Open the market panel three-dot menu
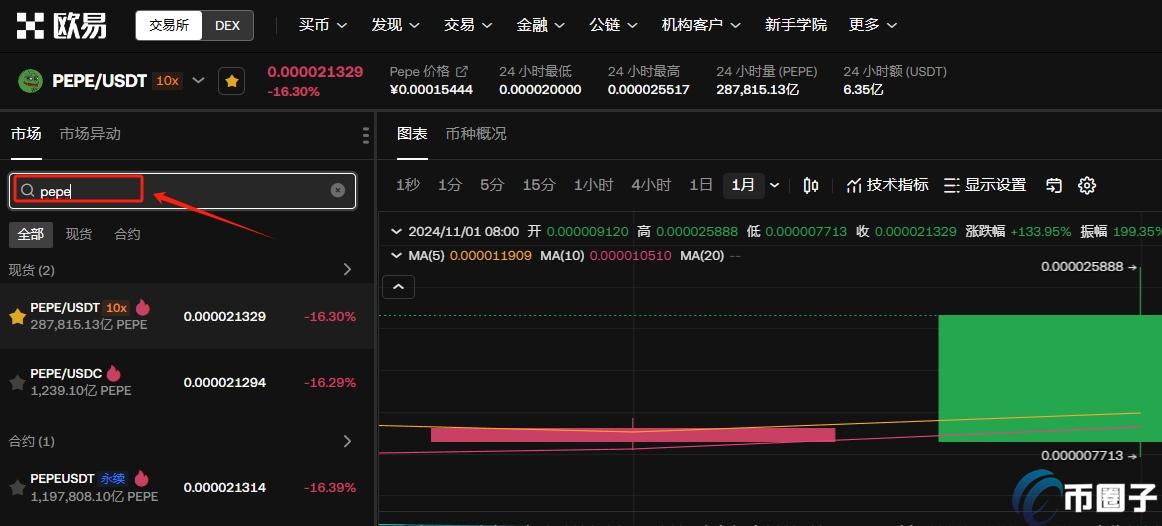This screenshot has height=526, width=1162. coord(366,135)
